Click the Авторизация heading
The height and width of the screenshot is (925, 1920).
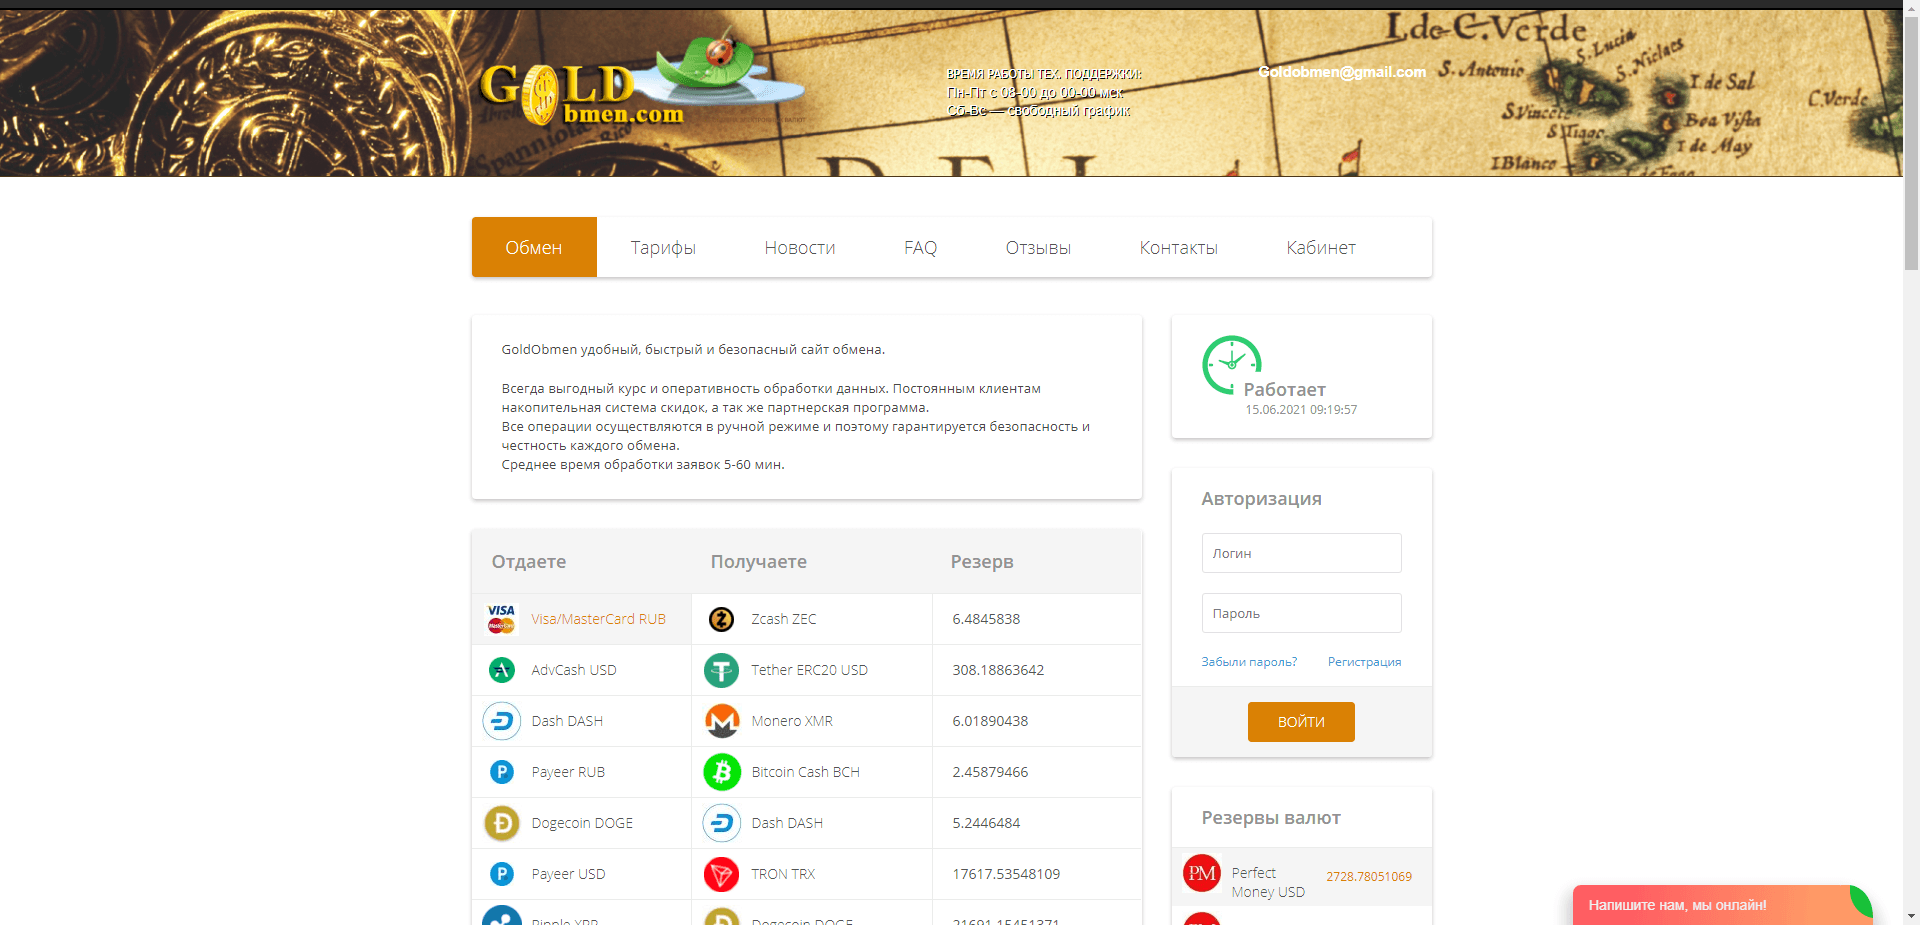point(1262,499)
